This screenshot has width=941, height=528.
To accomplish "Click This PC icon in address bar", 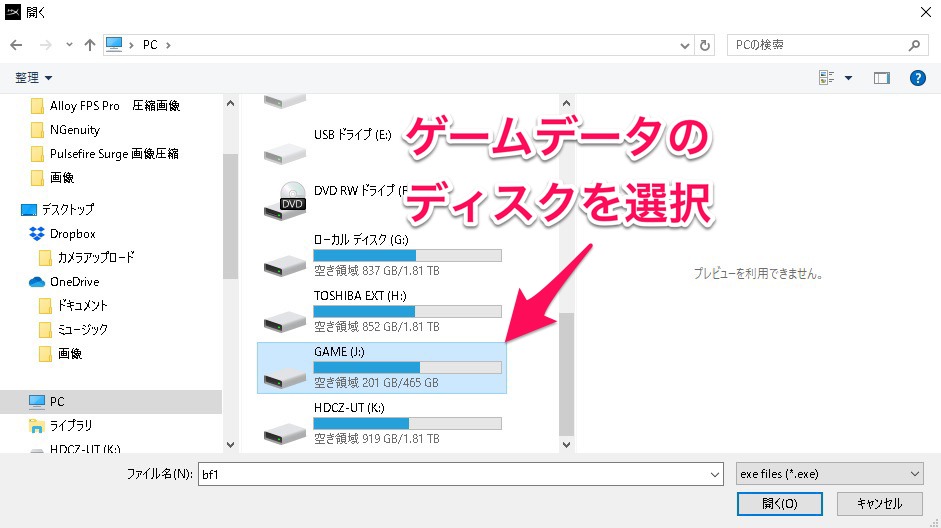I will 114,44.
